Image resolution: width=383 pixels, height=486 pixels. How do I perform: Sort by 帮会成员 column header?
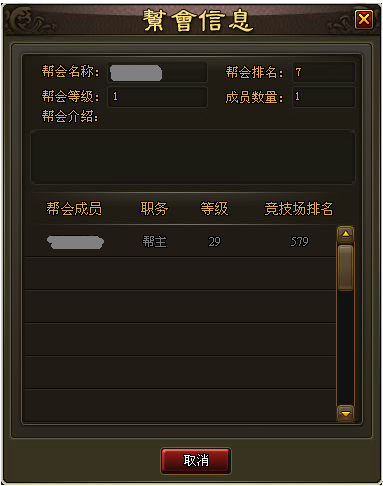74,209
